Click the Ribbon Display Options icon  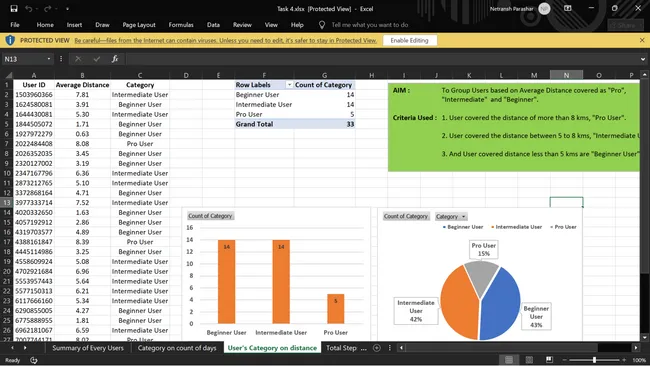tap(568, 8)
